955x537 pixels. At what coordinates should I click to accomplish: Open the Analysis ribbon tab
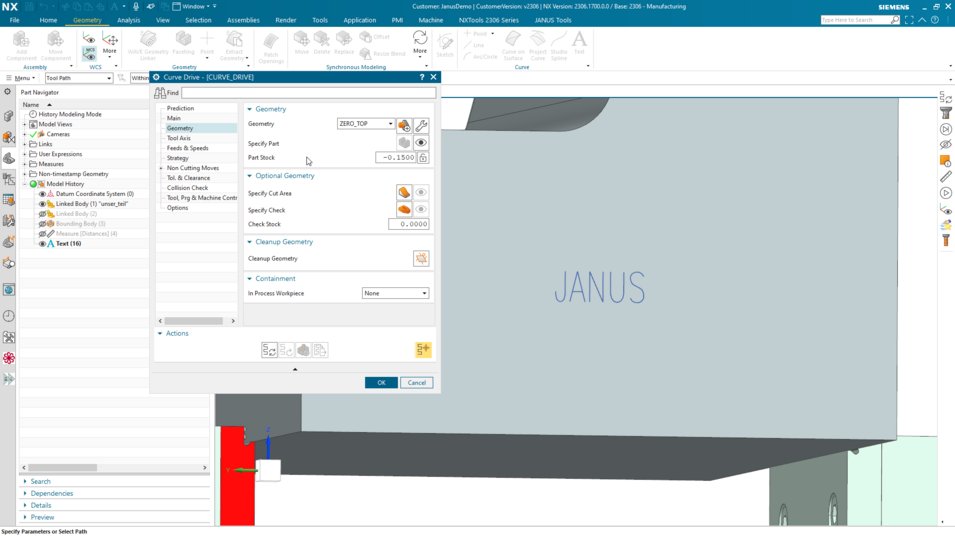(x=129, y=20)
